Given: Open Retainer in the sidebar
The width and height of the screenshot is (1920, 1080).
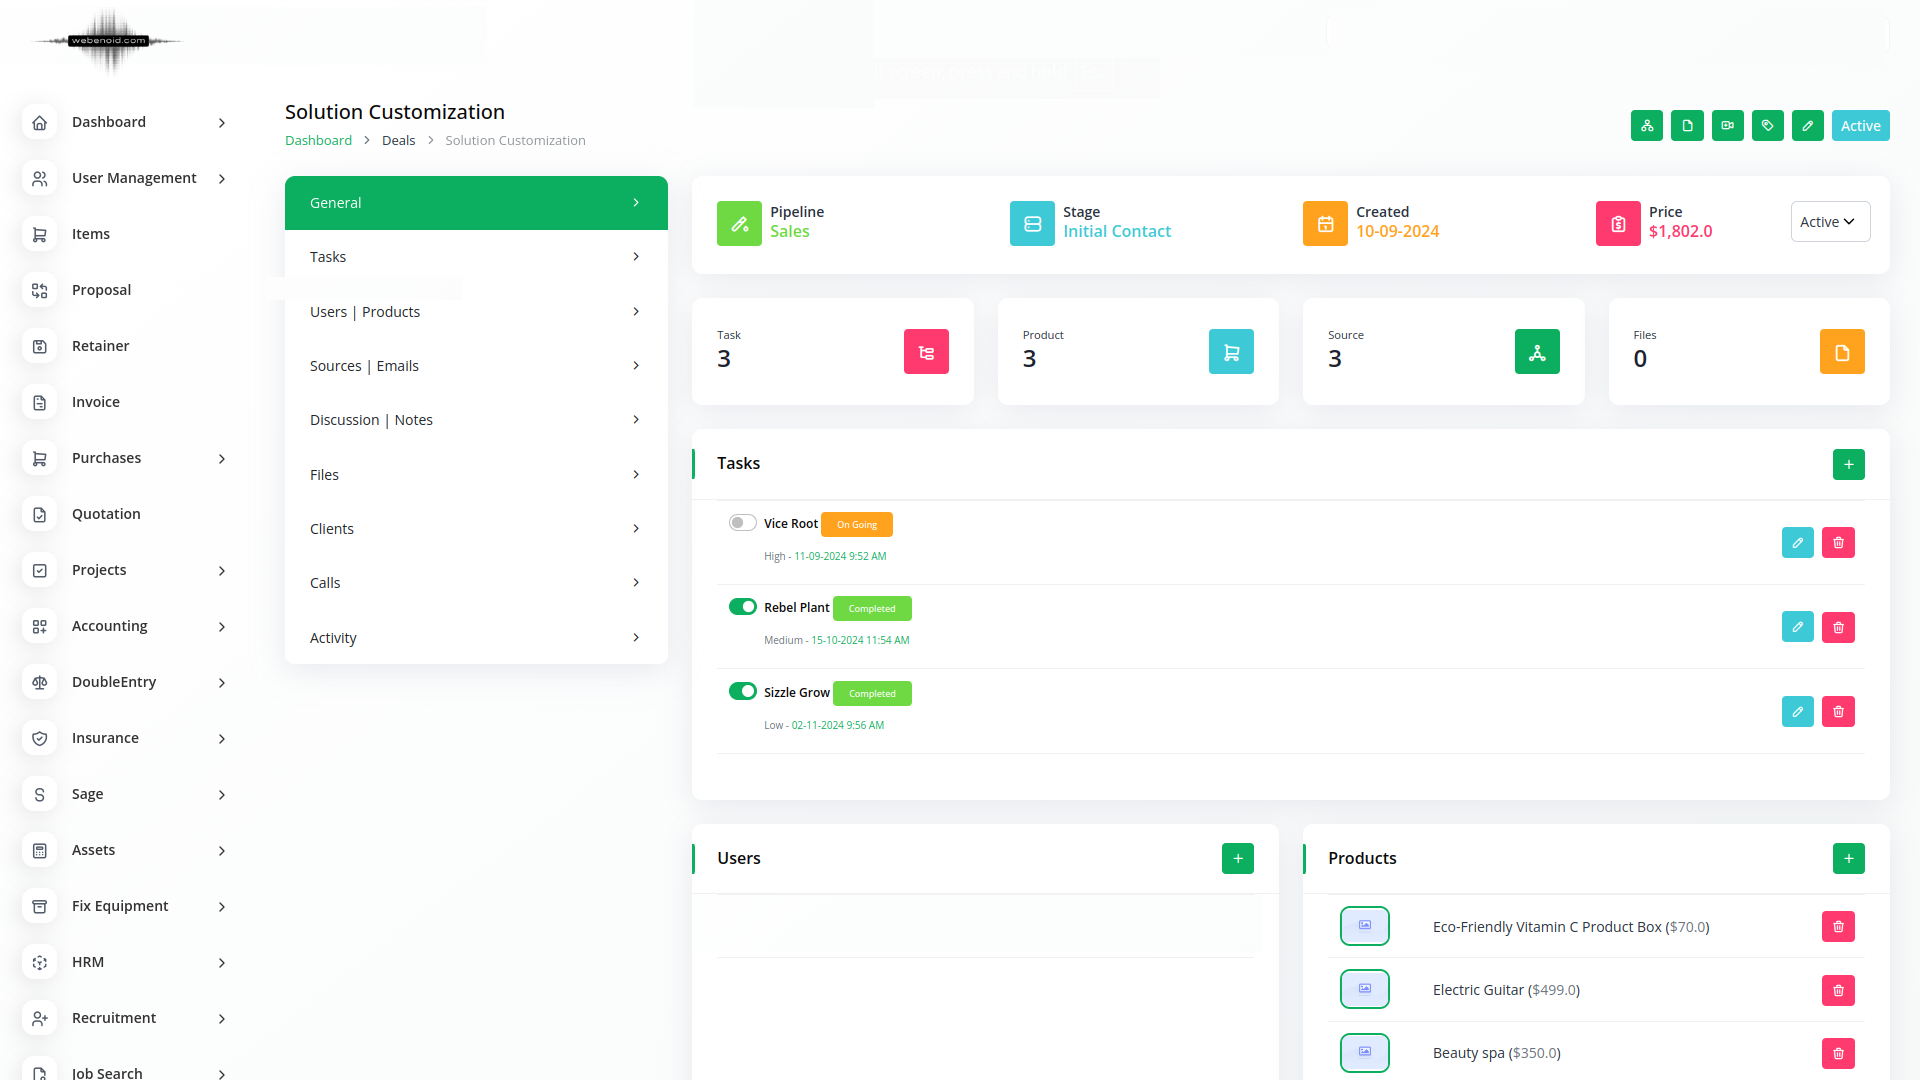Looking at the screenshot, I should (100, 346).
